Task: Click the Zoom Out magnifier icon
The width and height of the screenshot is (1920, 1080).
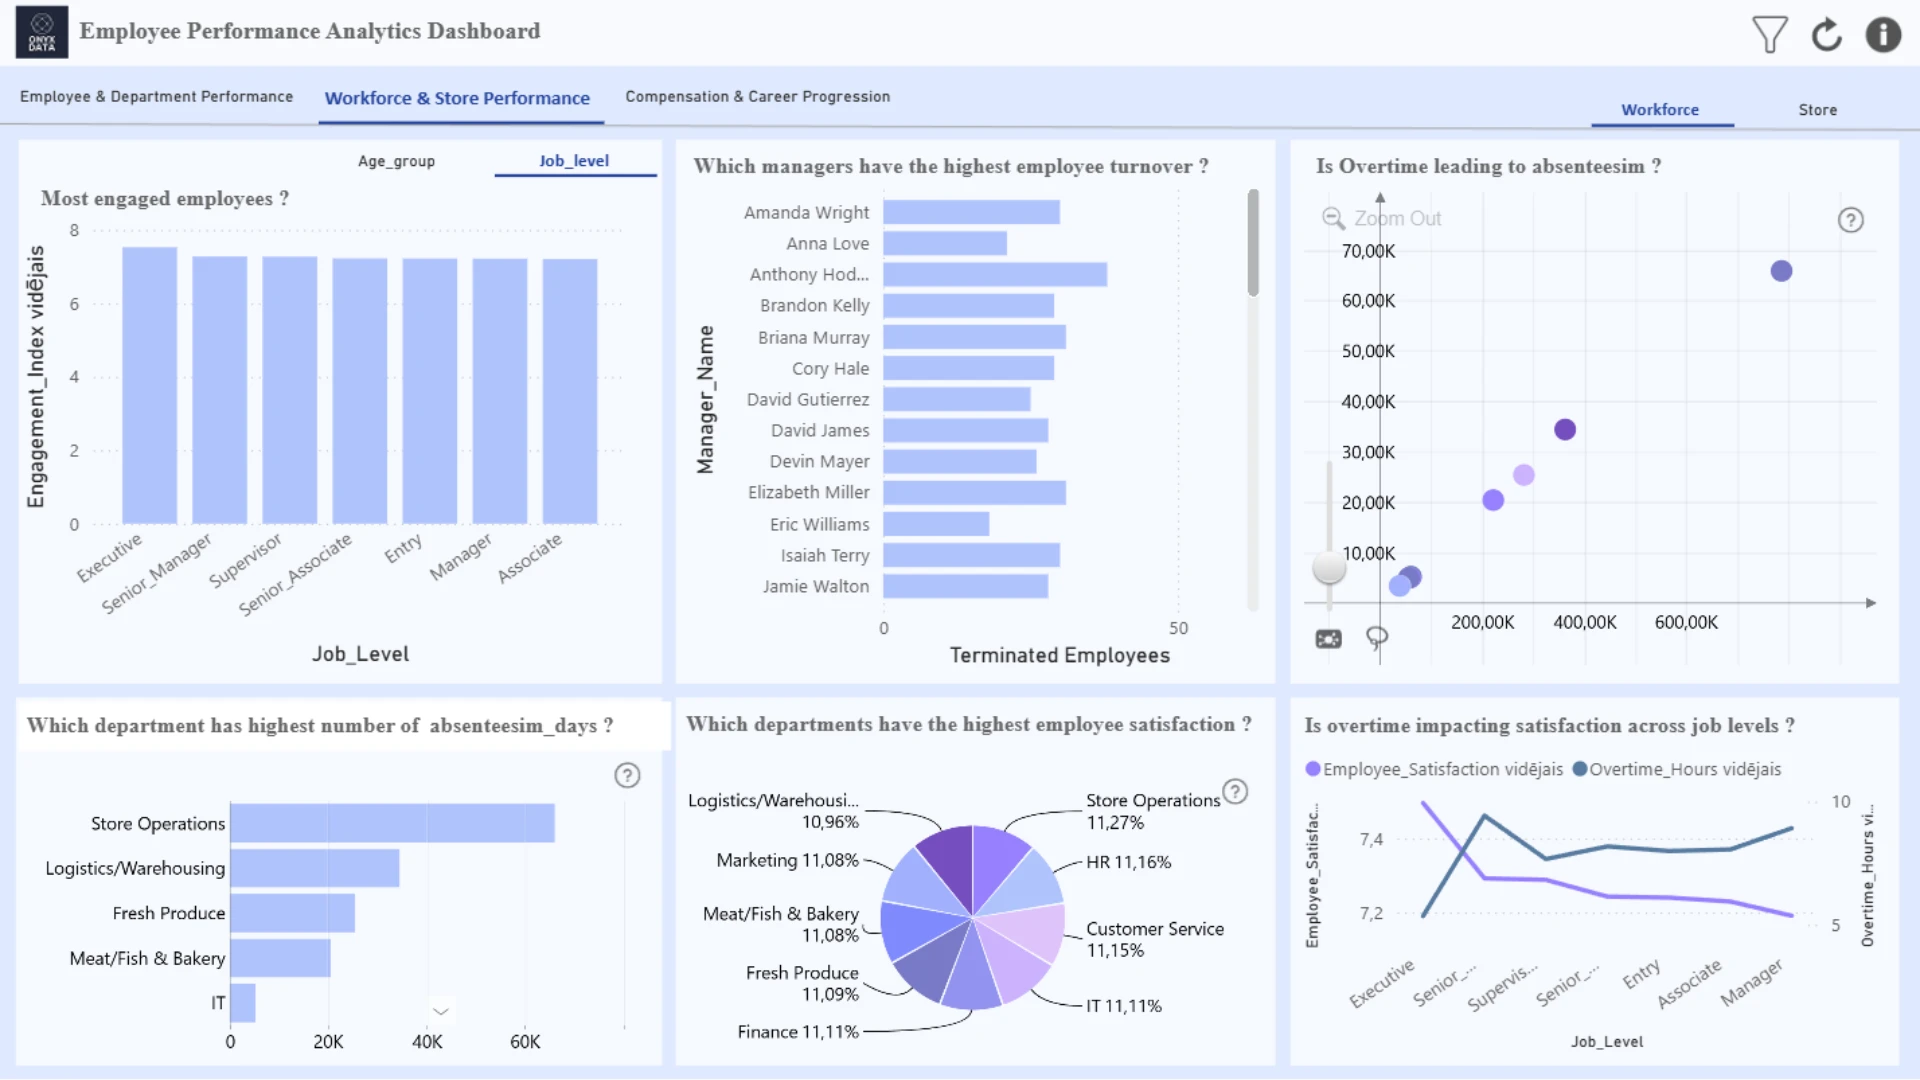Action: tap(1333, 218)
